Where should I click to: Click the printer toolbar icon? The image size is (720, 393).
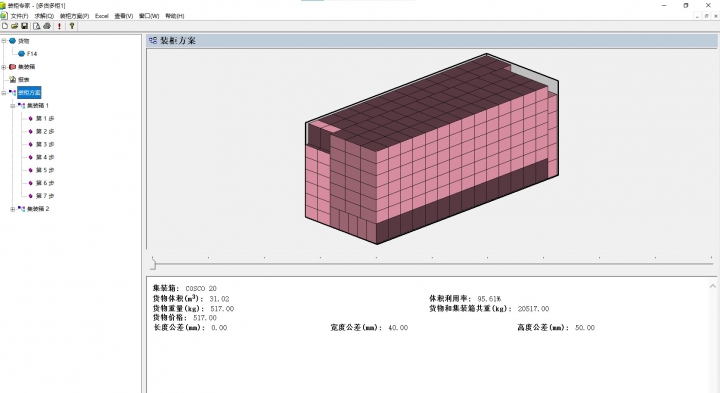(47, 26)
